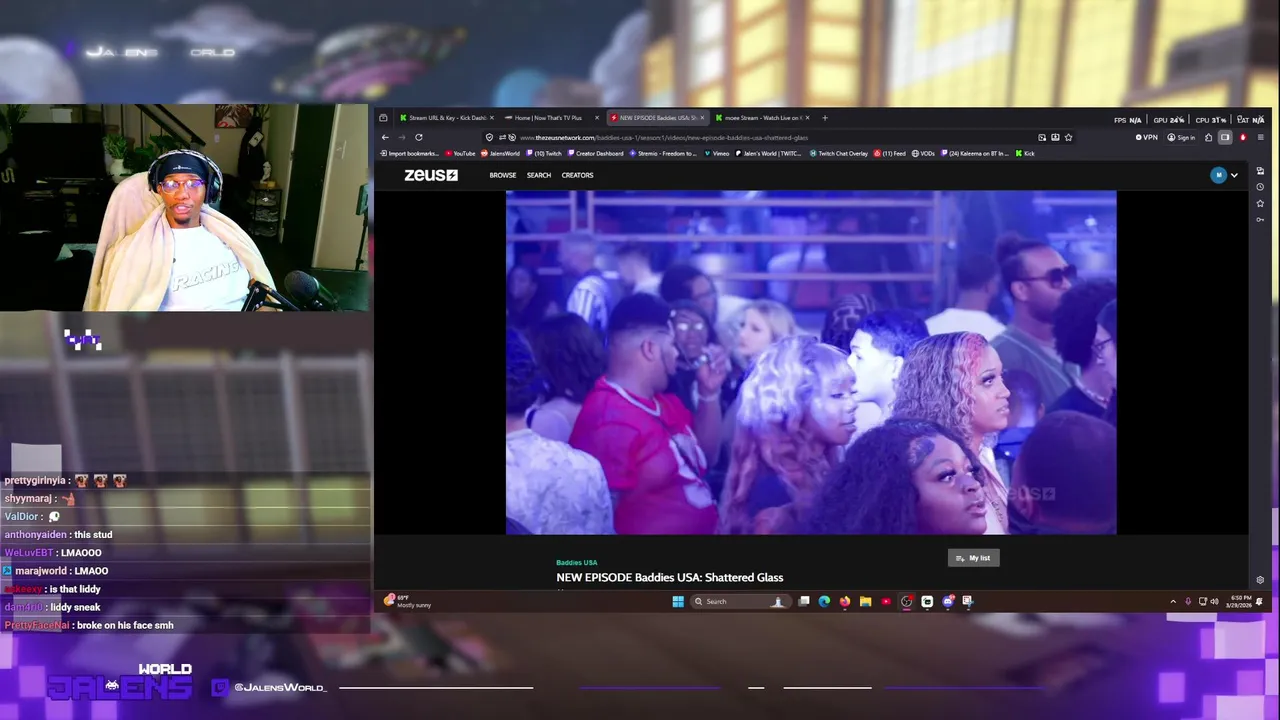The height and width of the screenshot is (720, 1280).
Task: Open Vimeo bookmark
Action: pyautogui.click(x=718, y=154)
